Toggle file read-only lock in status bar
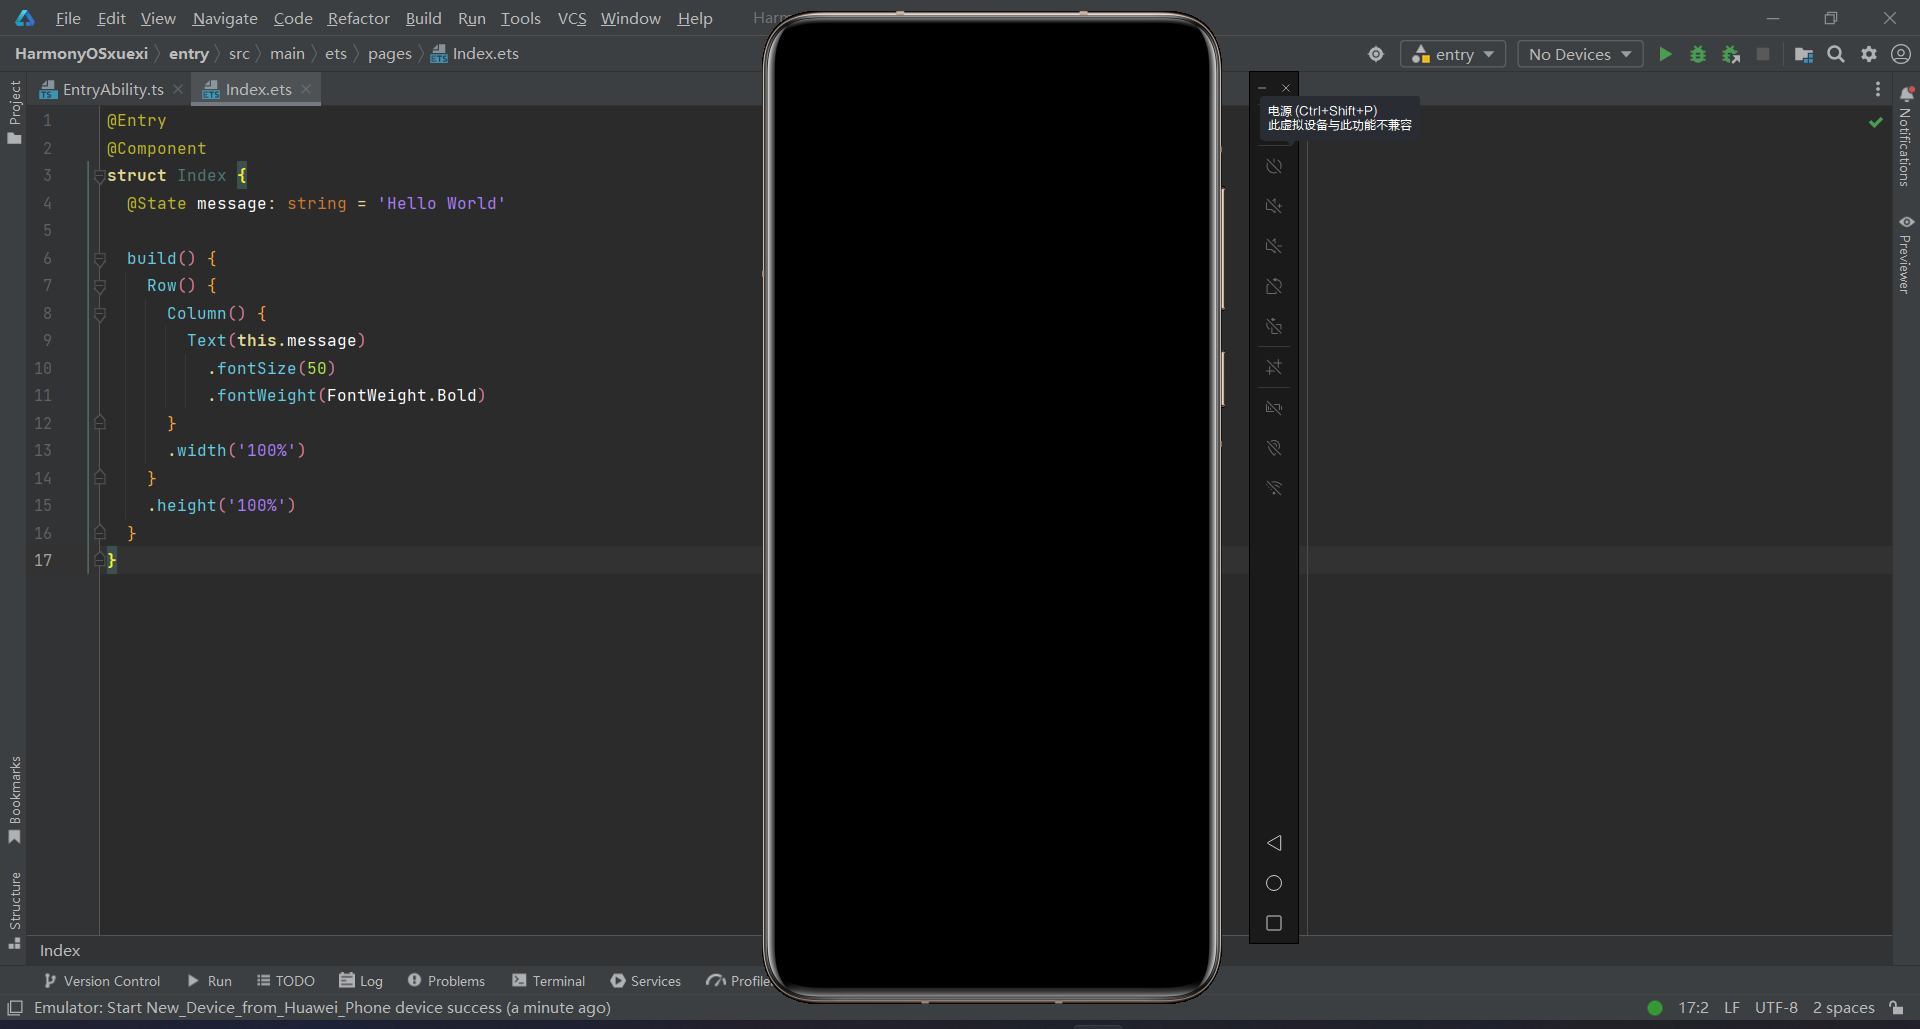This screenshot has width=1920, height=1029. point(1896,1007)
